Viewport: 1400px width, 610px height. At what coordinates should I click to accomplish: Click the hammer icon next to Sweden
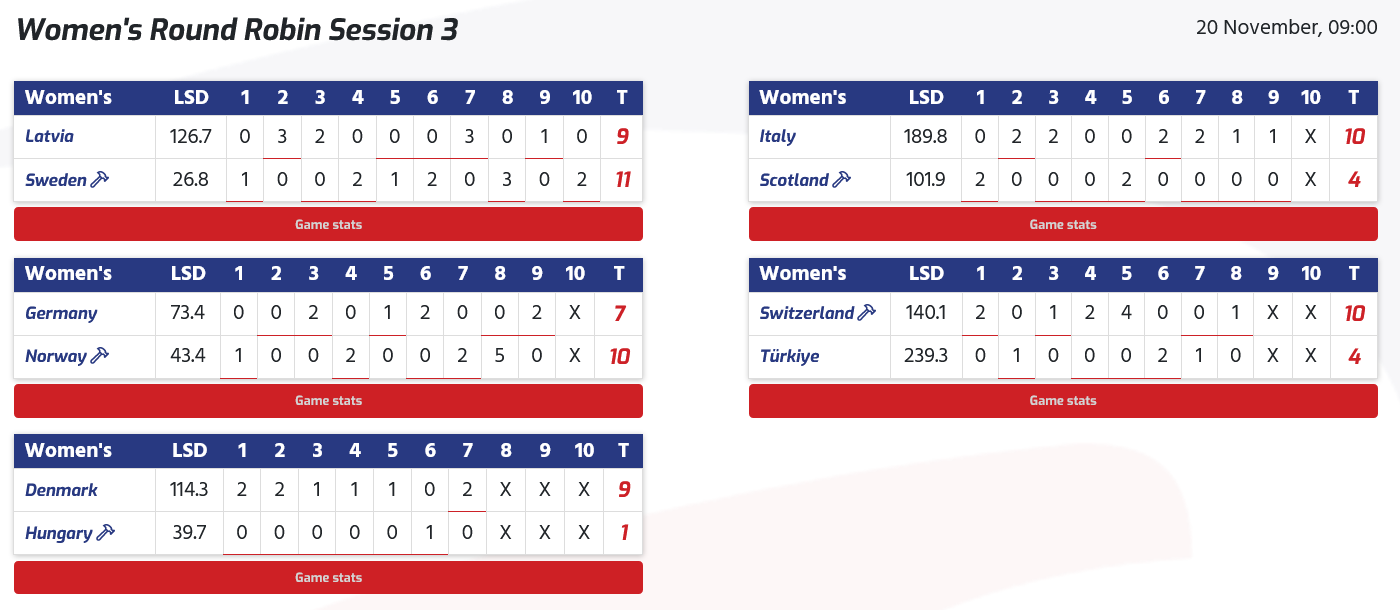point(99,180)
